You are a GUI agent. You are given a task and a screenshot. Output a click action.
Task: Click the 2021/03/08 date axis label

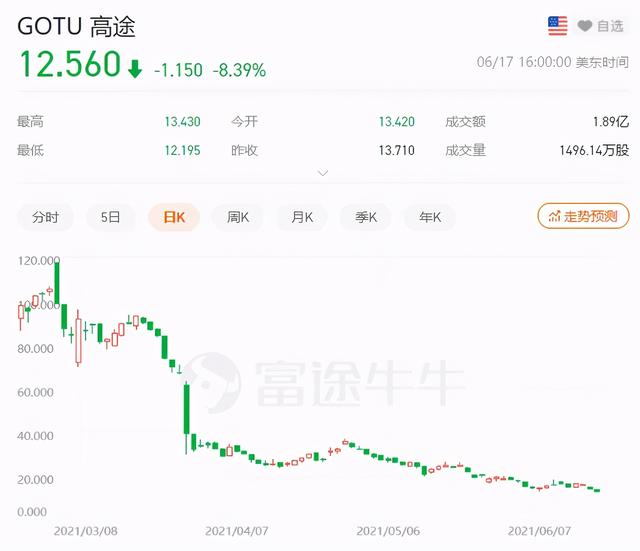pos(86,531)
